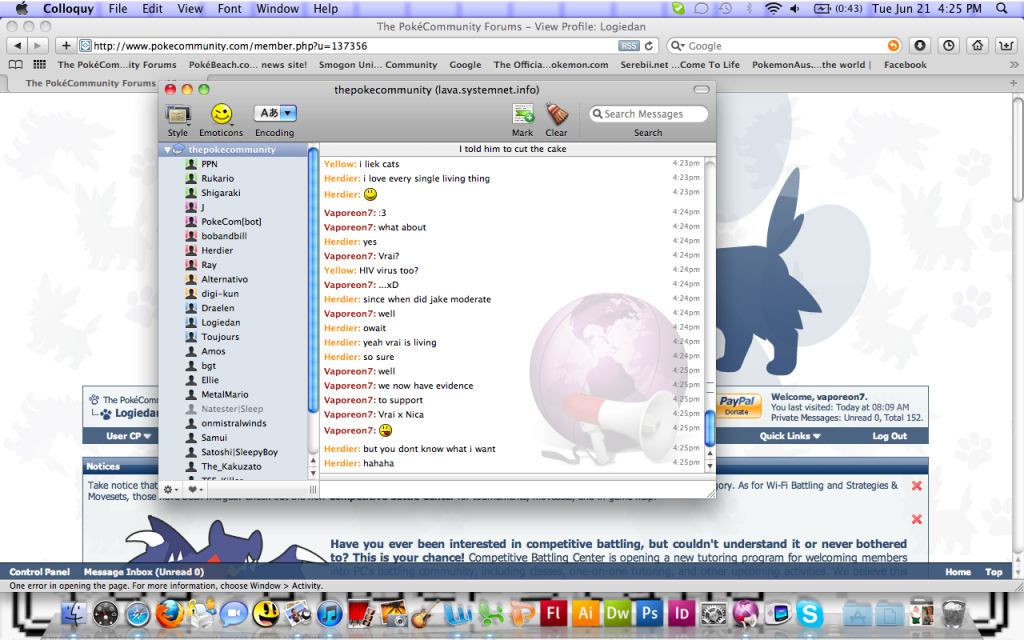Open the Help menu
Screen dimensions: 1024x640
click(325, 8)
